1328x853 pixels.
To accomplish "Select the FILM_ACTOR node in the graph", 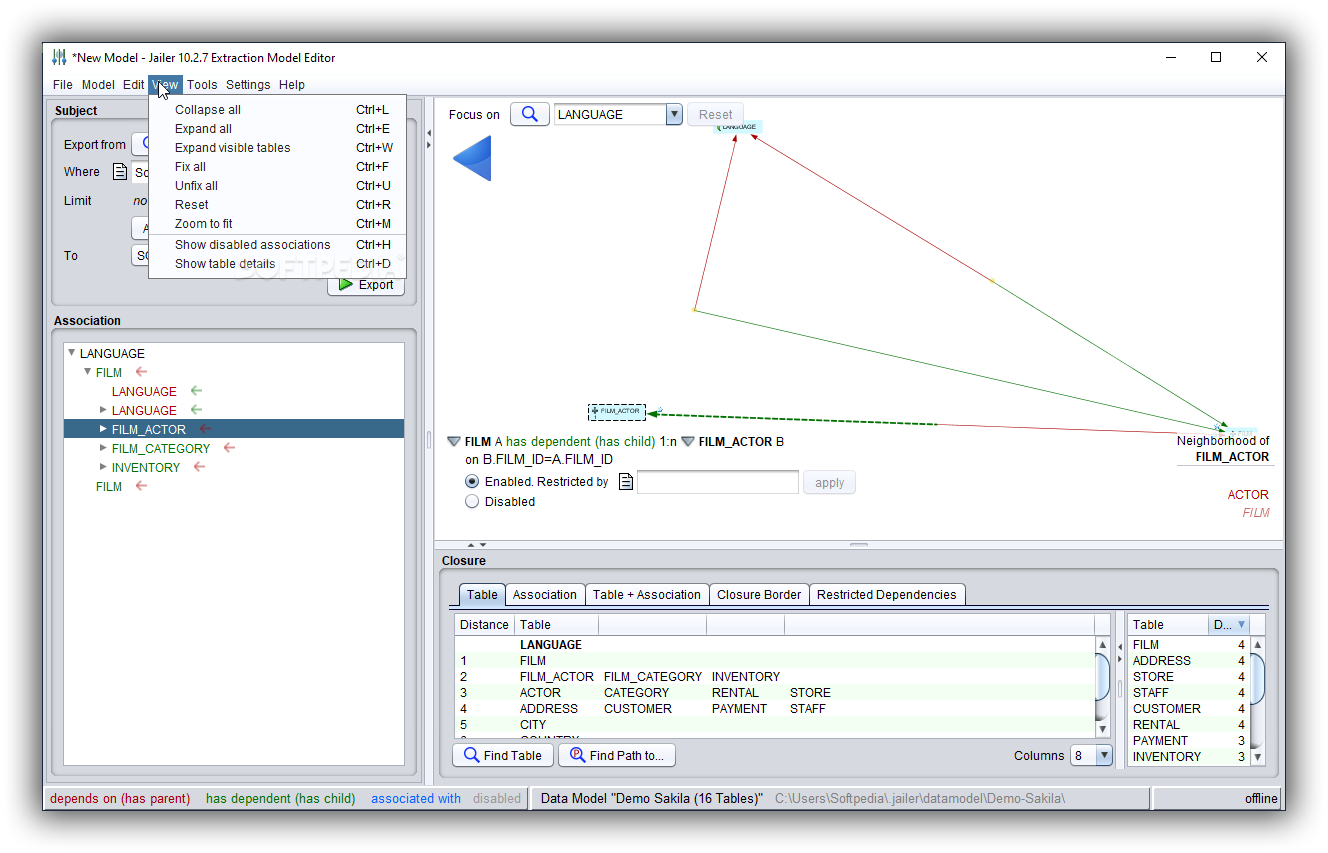I will click(x=617, y=411).
